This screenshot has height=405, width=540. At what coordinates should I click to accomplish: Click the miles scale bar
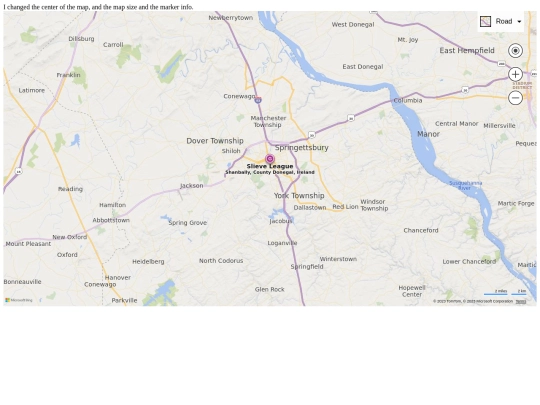[x=496, y=292]
